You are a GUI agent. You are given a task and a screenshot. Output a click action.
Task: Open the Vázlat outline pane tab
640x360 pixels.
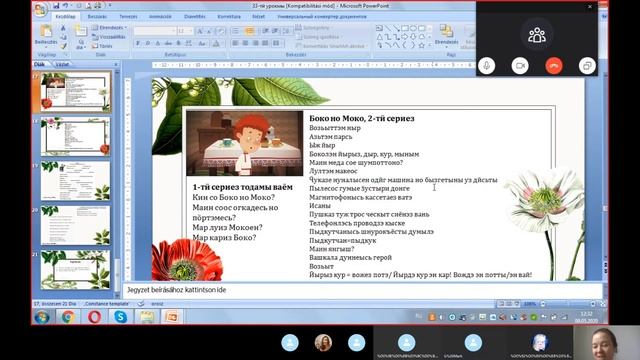[x=62, y=64]
